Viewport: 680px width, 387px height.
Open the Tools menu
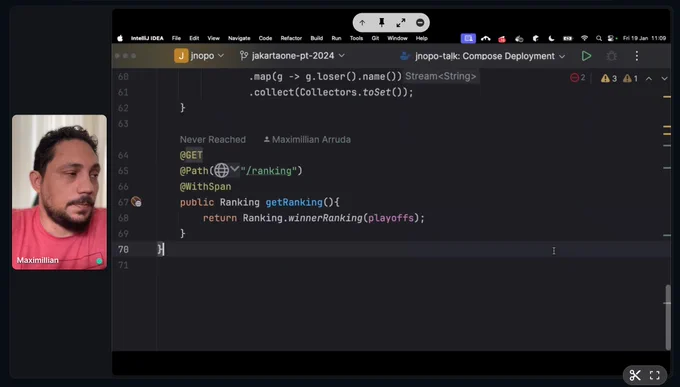356,38
